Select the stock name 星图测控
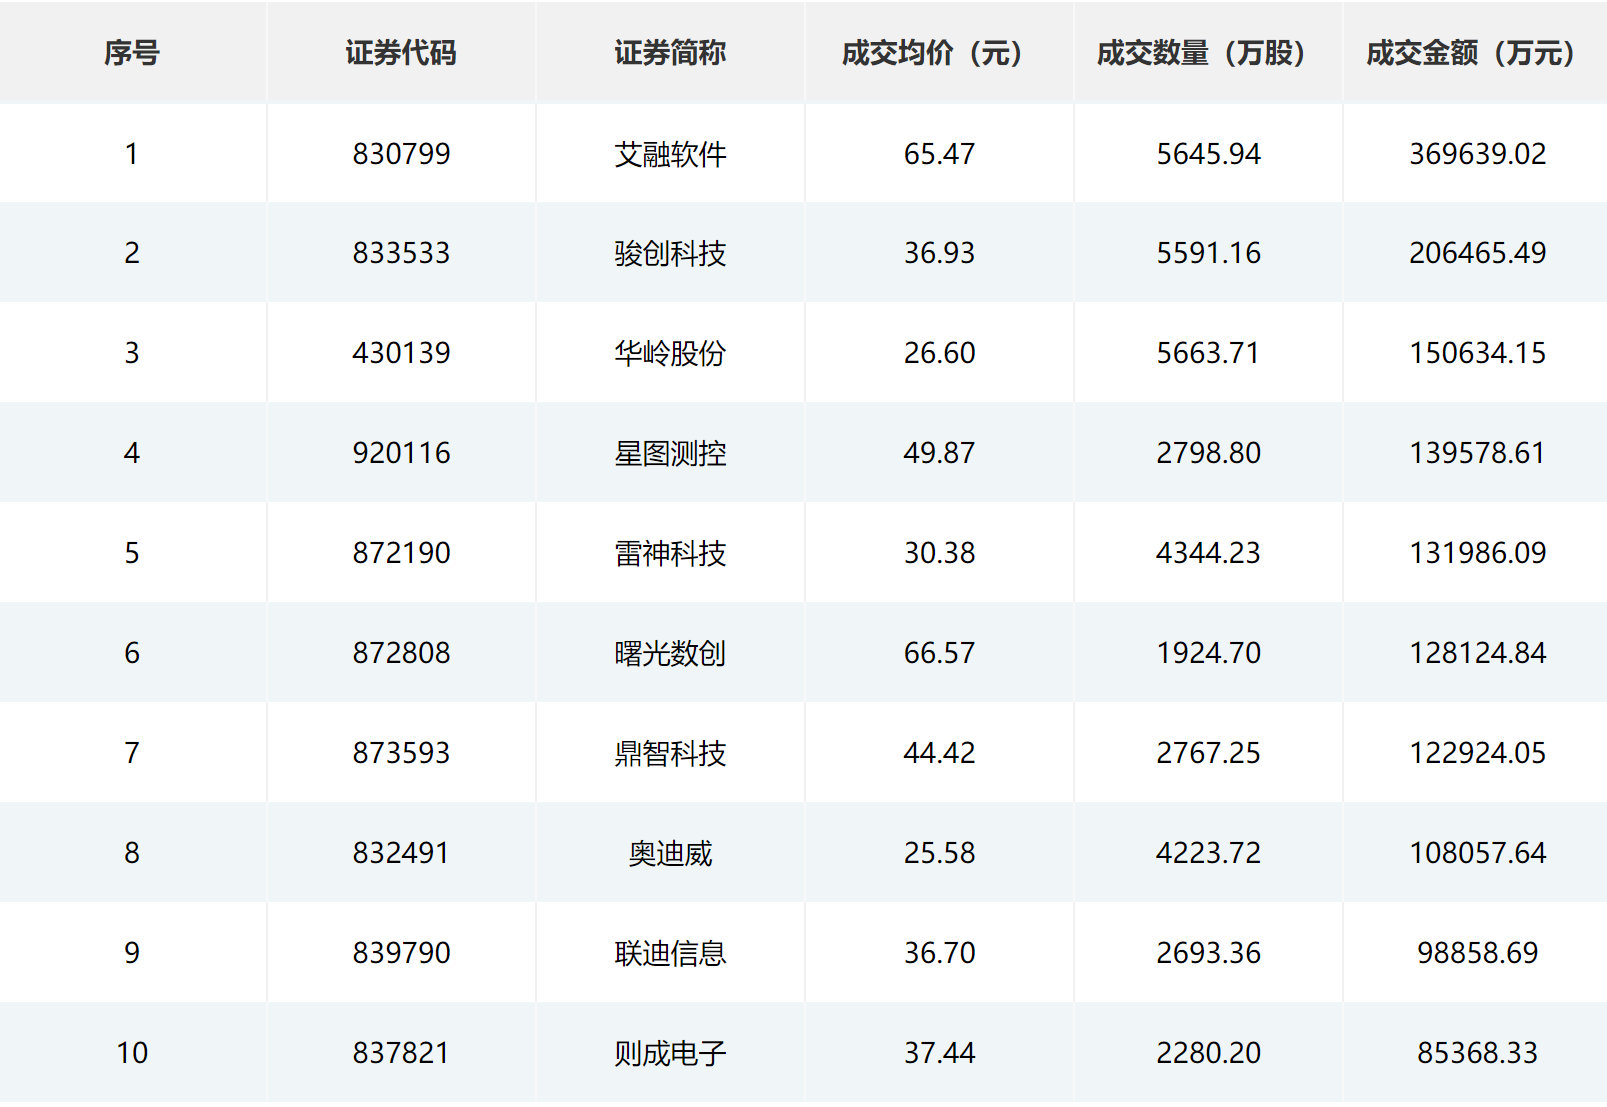 click(670, 453)
